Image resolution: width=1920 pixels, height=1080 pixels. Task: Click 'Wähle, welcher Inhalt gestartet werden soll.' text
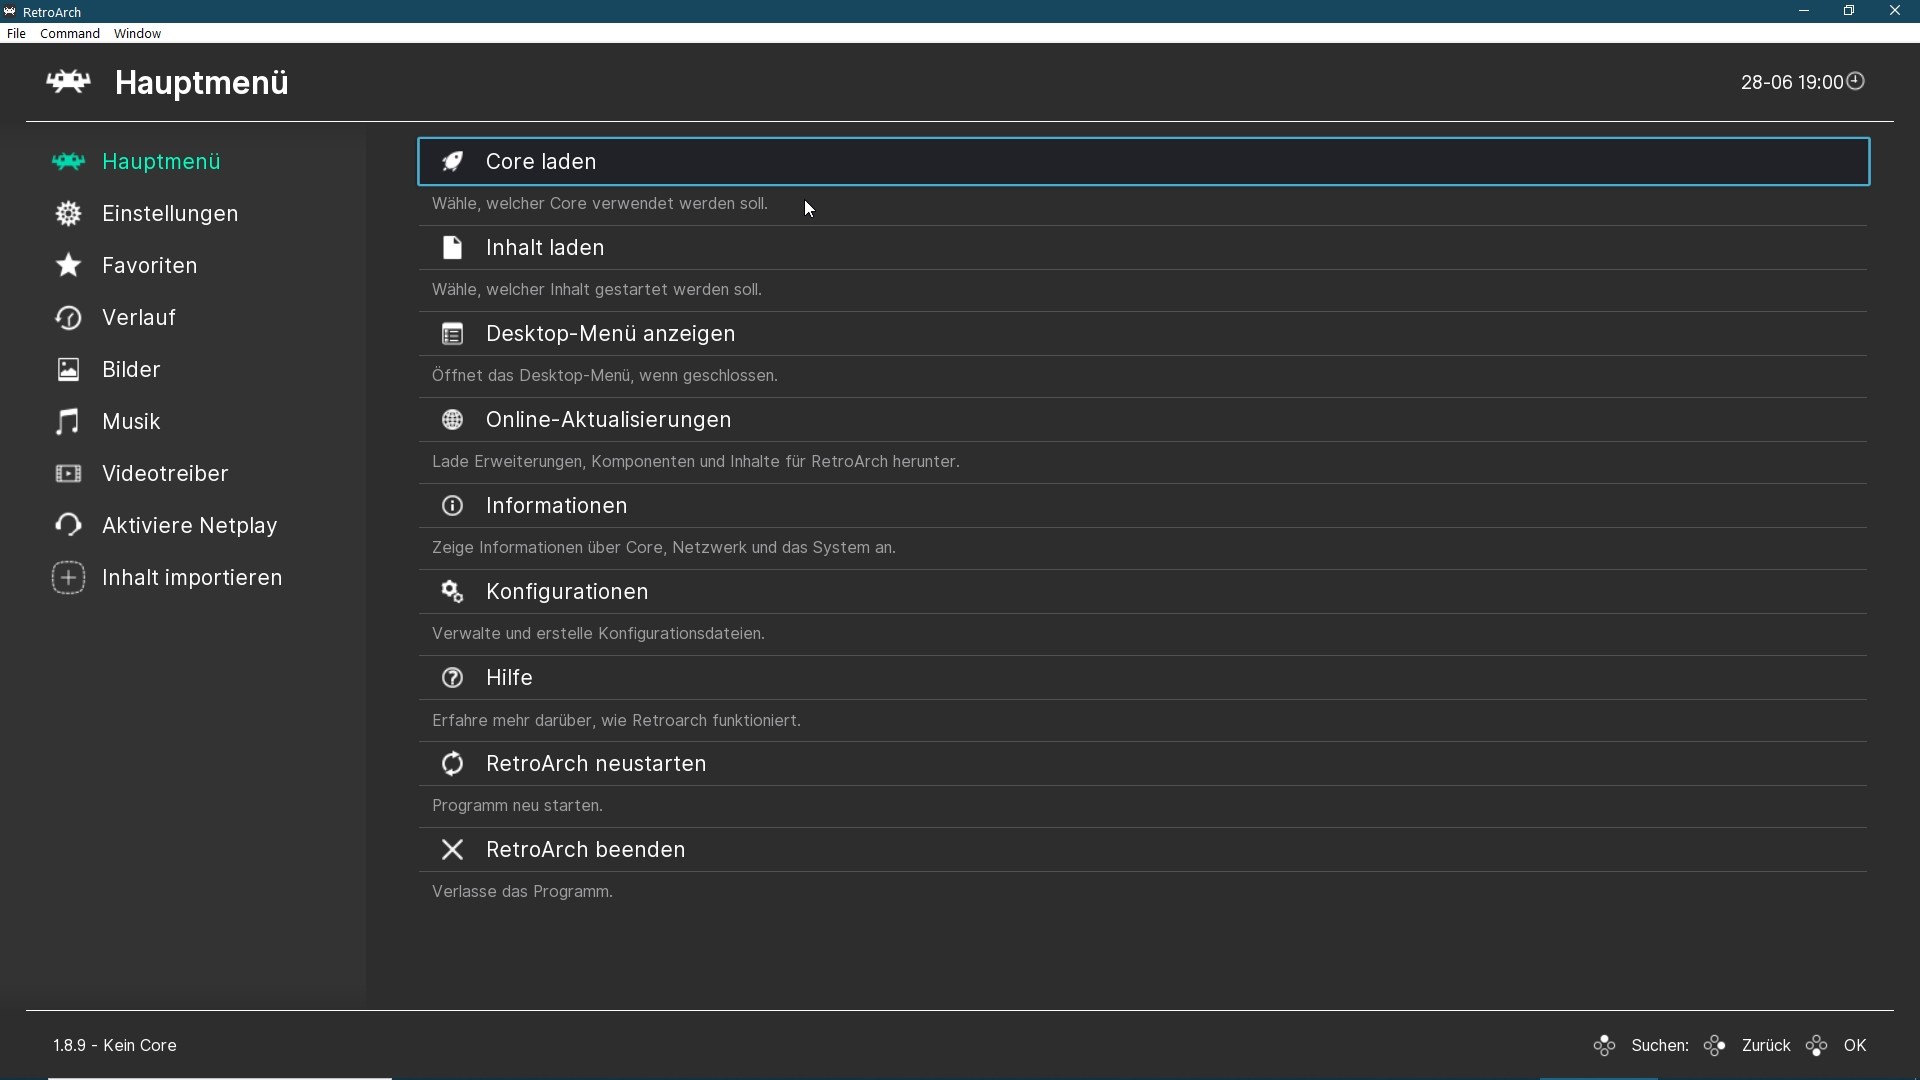coord(597,290)
